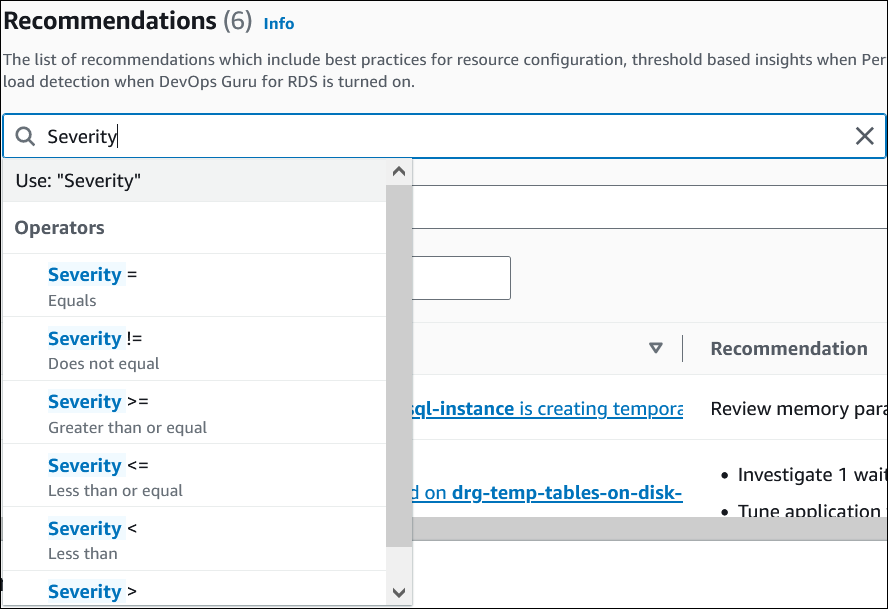Click the scroll-down arrow in the suggestions list
The width and height of the screenshot is (888, 609).
pos(399,593)
